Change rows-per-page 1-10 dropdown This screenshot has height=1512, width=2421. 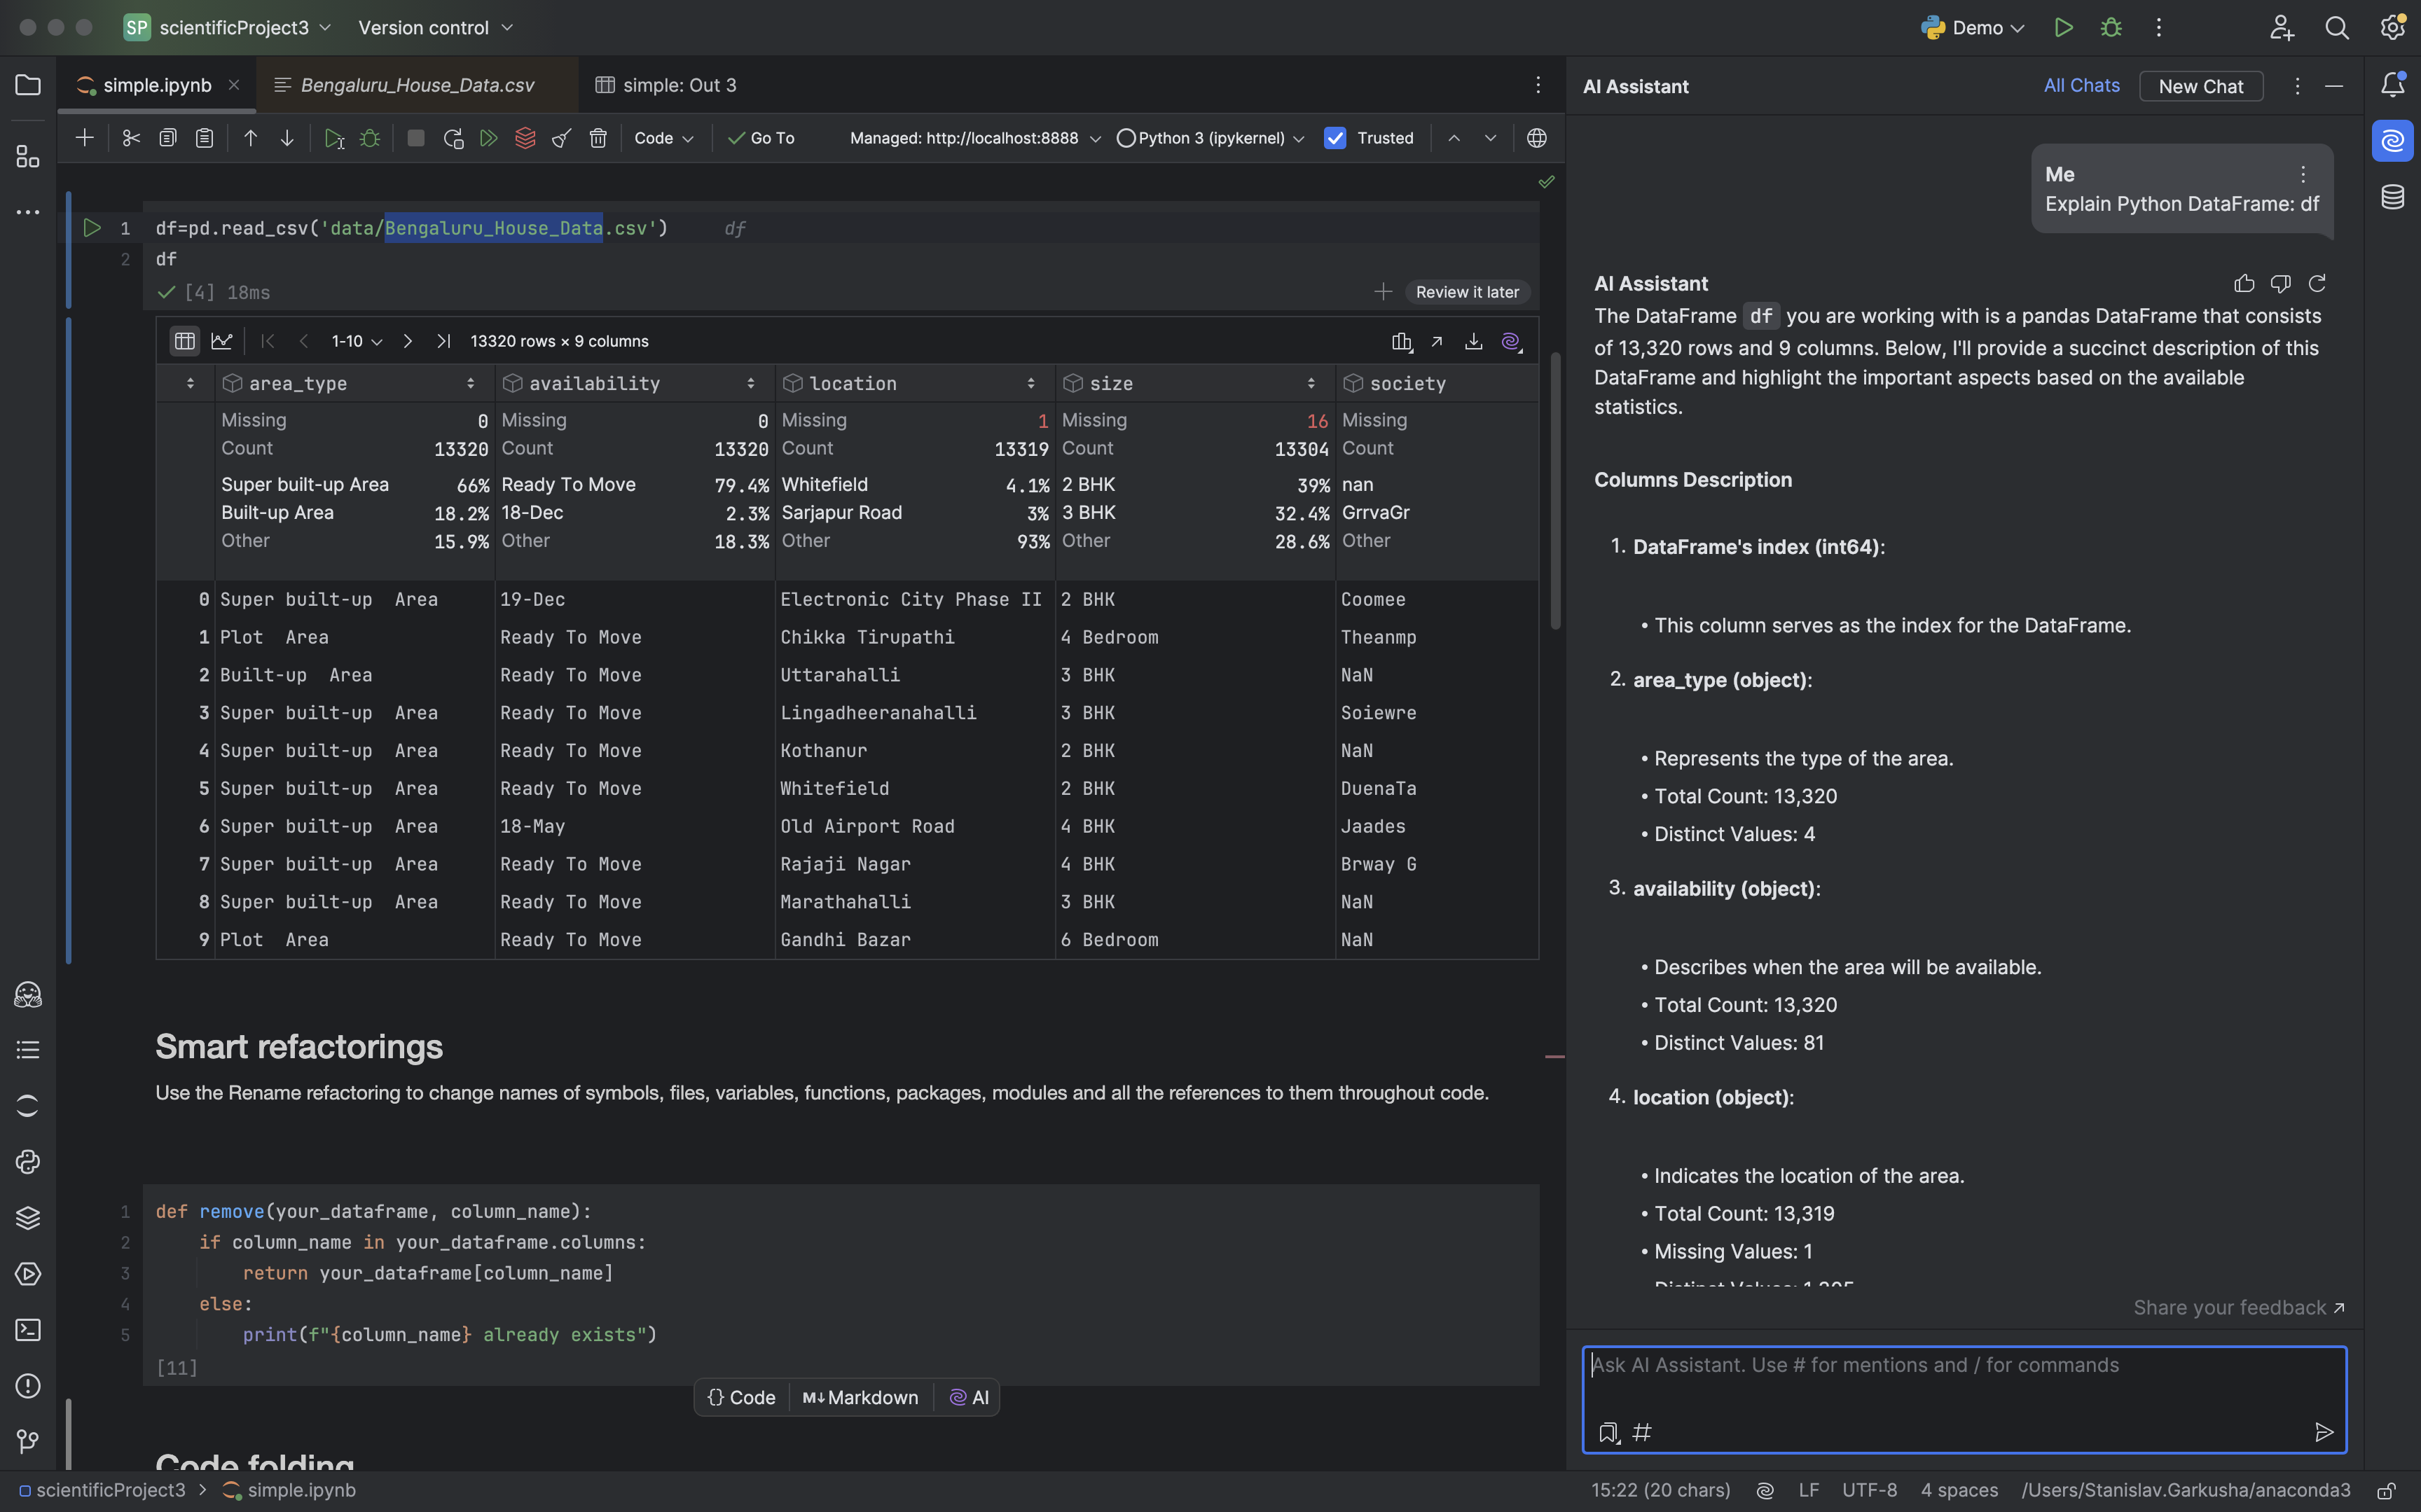(357, 341)
